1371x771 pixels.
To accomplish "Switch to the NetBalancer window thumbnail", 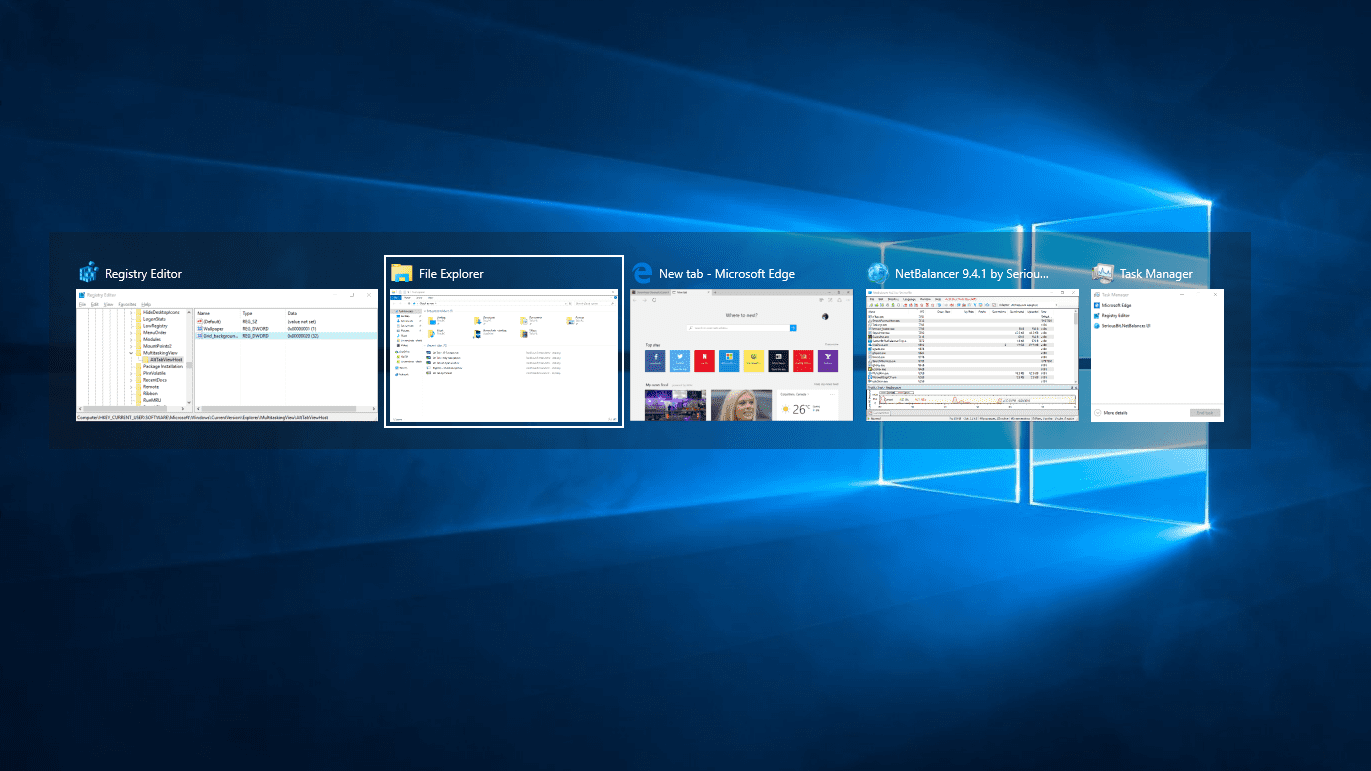I will point(972,355).
